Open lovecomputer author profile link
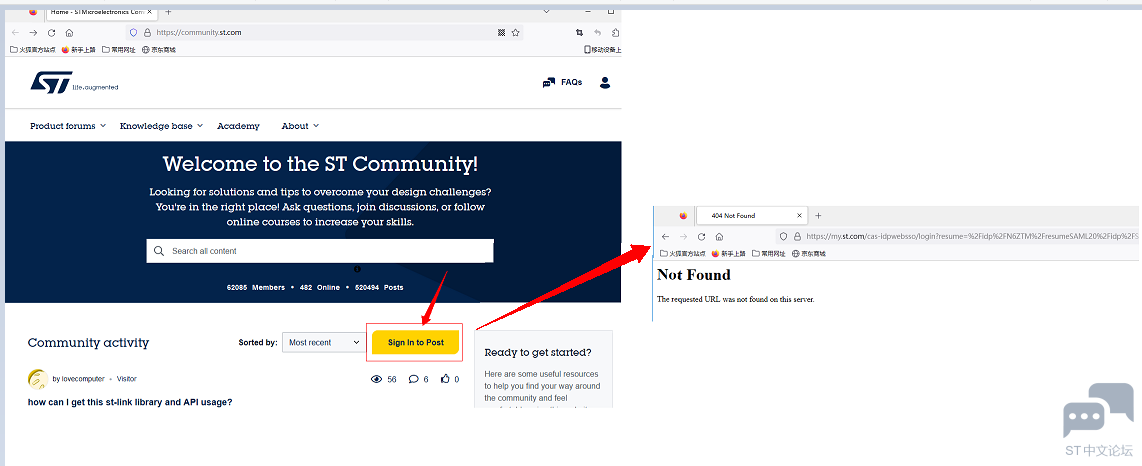 pos(82,379)
